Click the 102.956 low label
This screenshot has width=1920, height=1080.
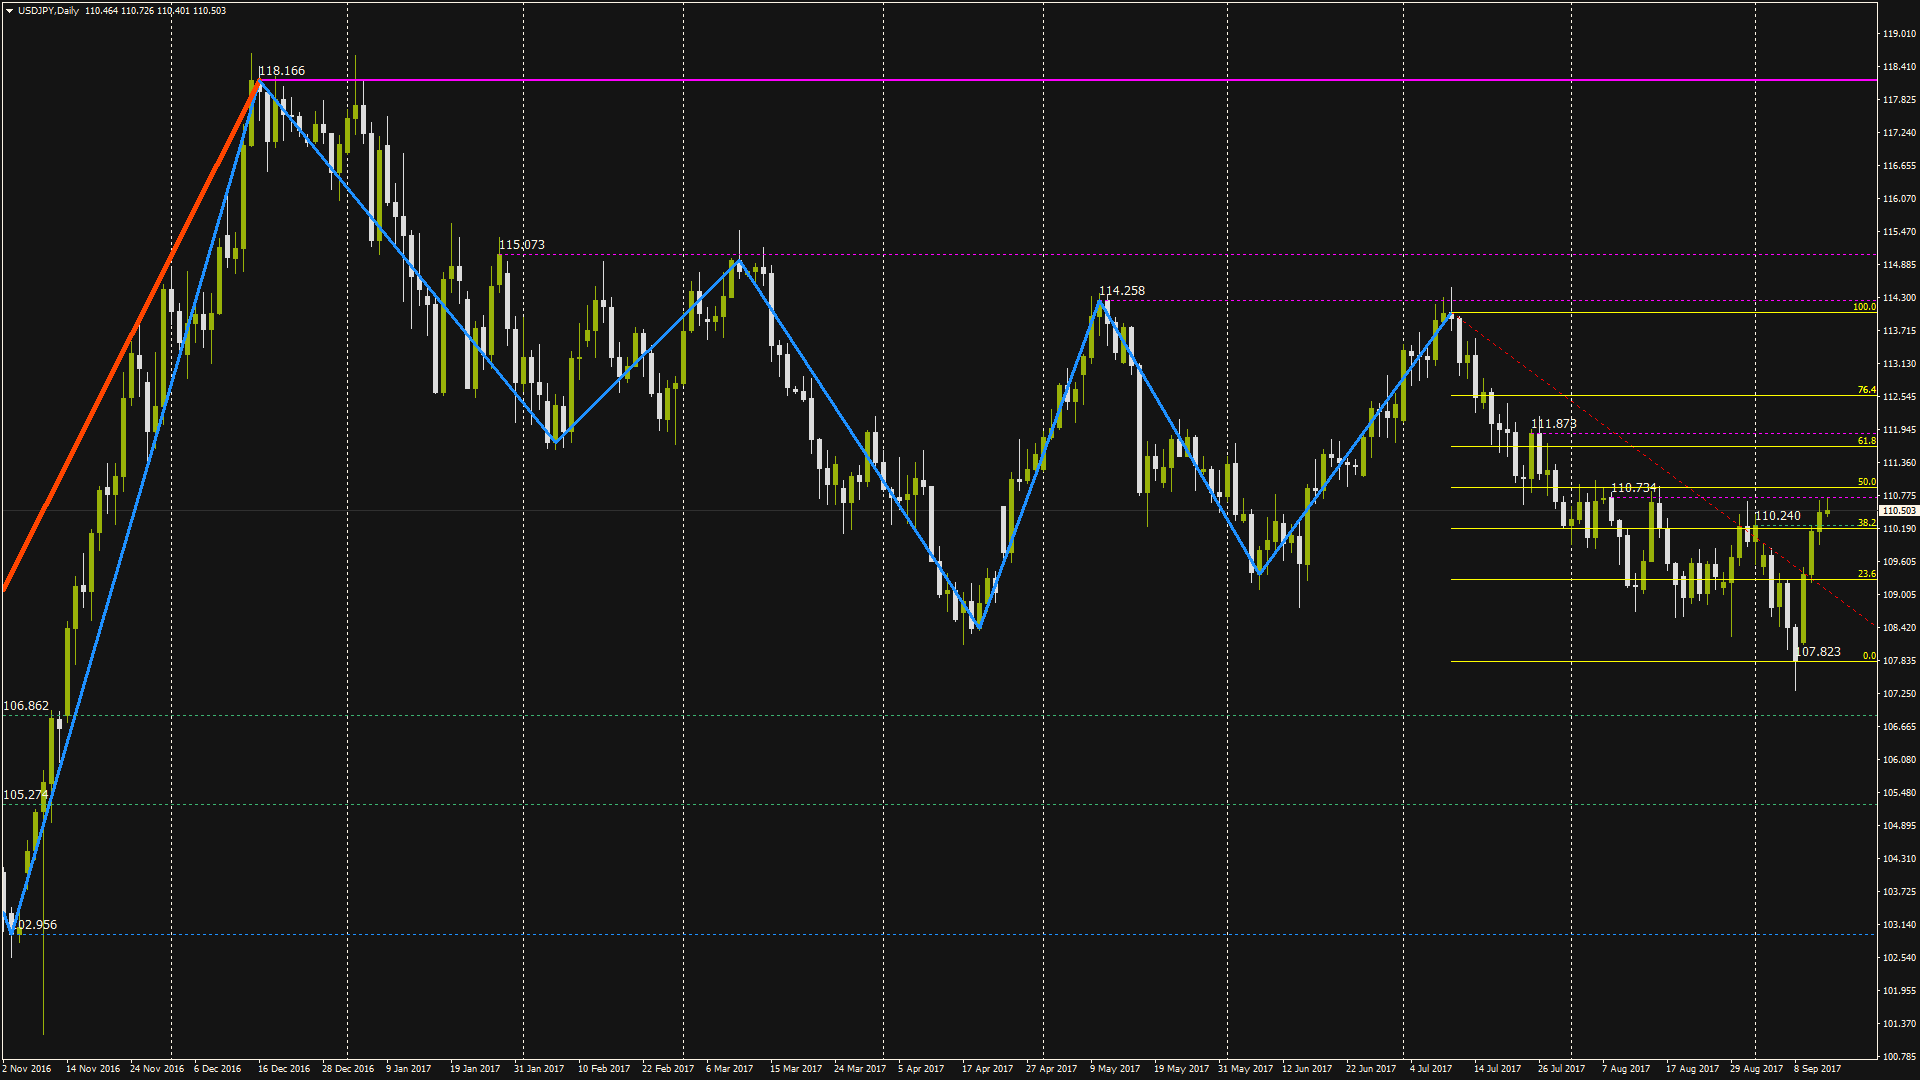(x=36, y=925)
